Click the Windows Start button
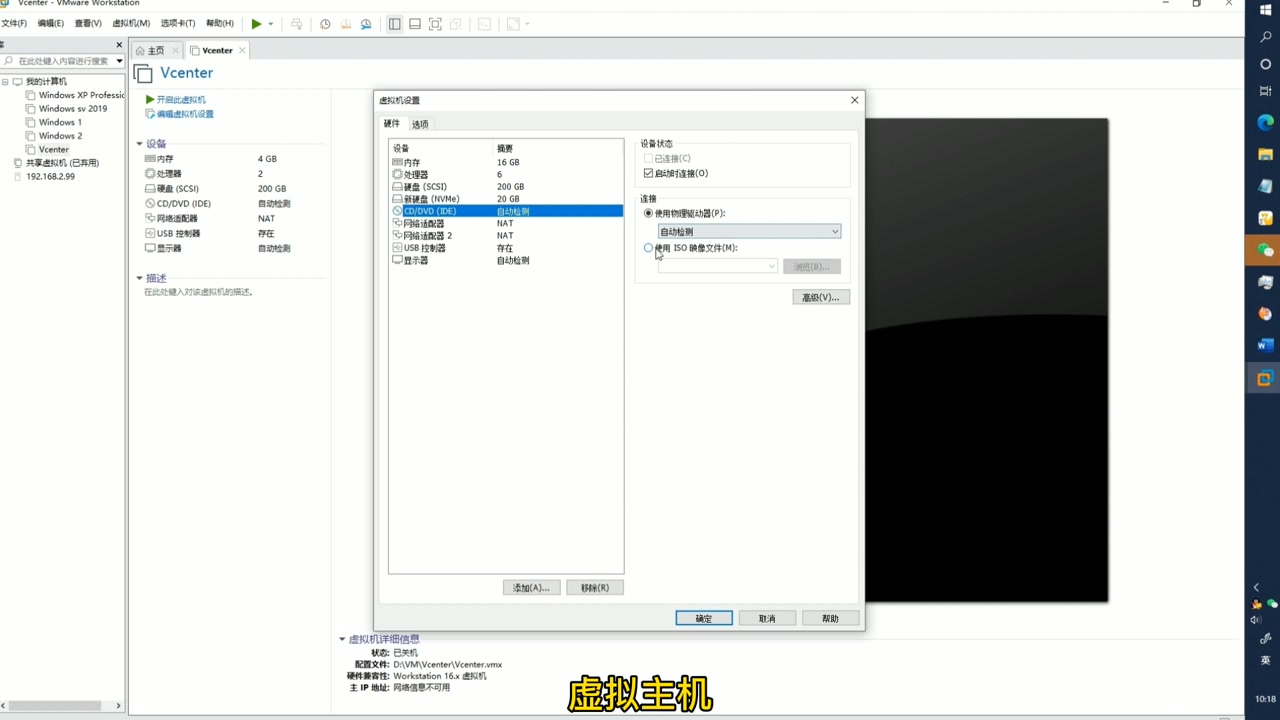This screenshot has width=1280, height=720. tap(1265, 9)
